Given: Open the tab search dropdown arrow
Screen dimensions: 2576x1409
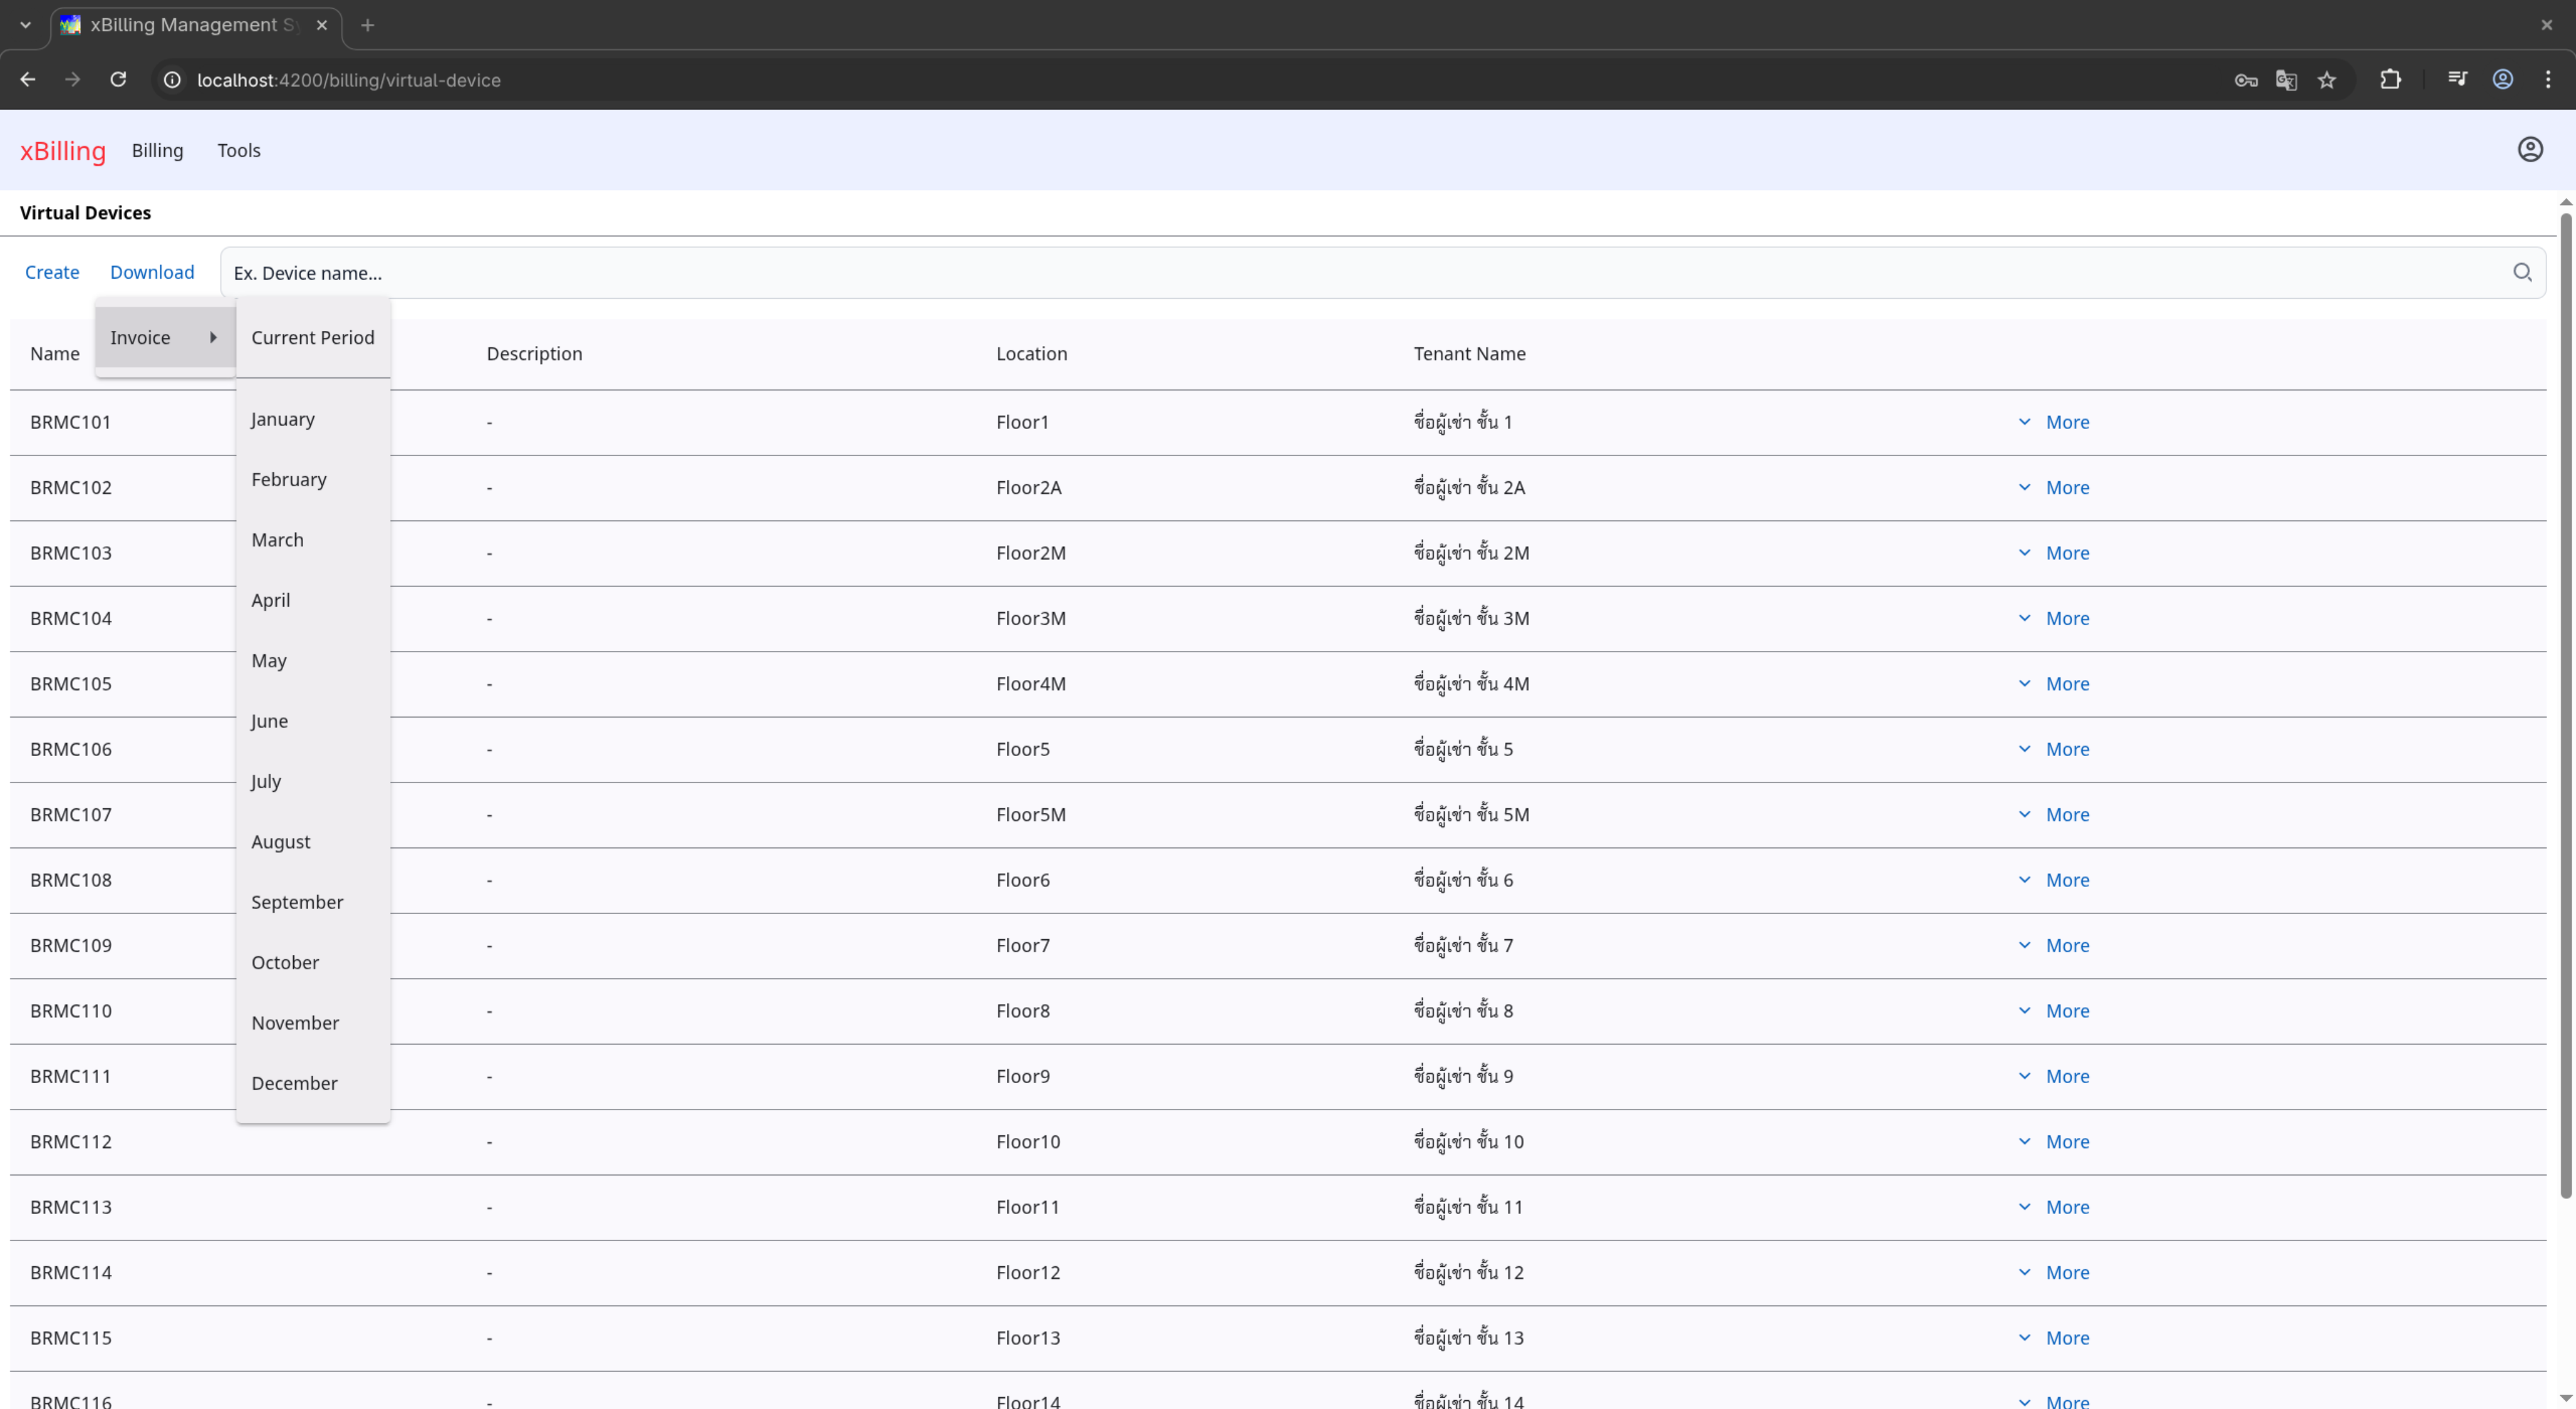Looking at the screenshot, I should pyautogui.click(x=25, y=25).
